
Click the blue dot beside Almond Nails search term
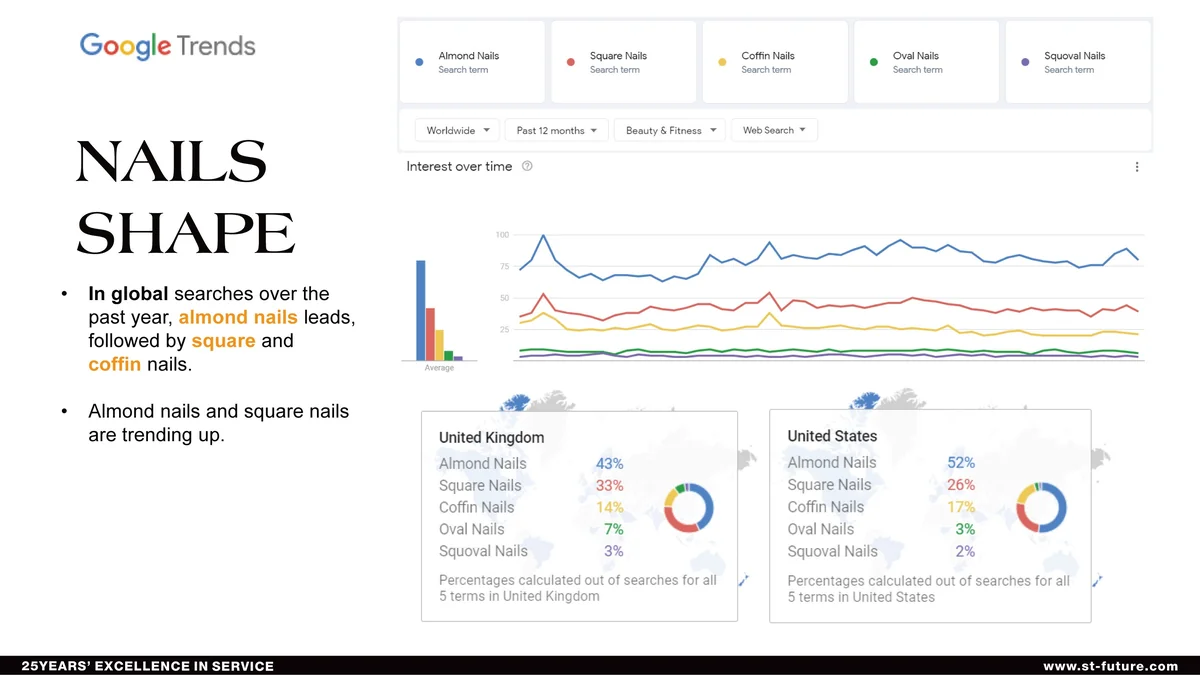point(419,62)
